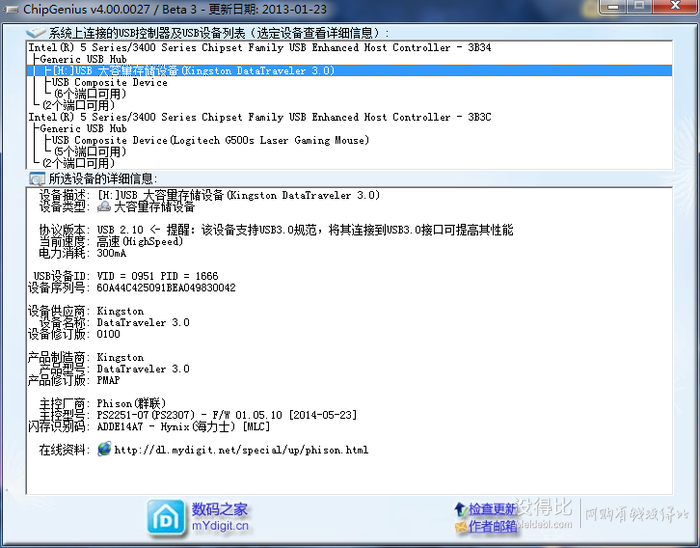Open the 数码之家 mYdigit.cn link
Image resolution: width=700 pixels, height=548 pixels.
220,517
